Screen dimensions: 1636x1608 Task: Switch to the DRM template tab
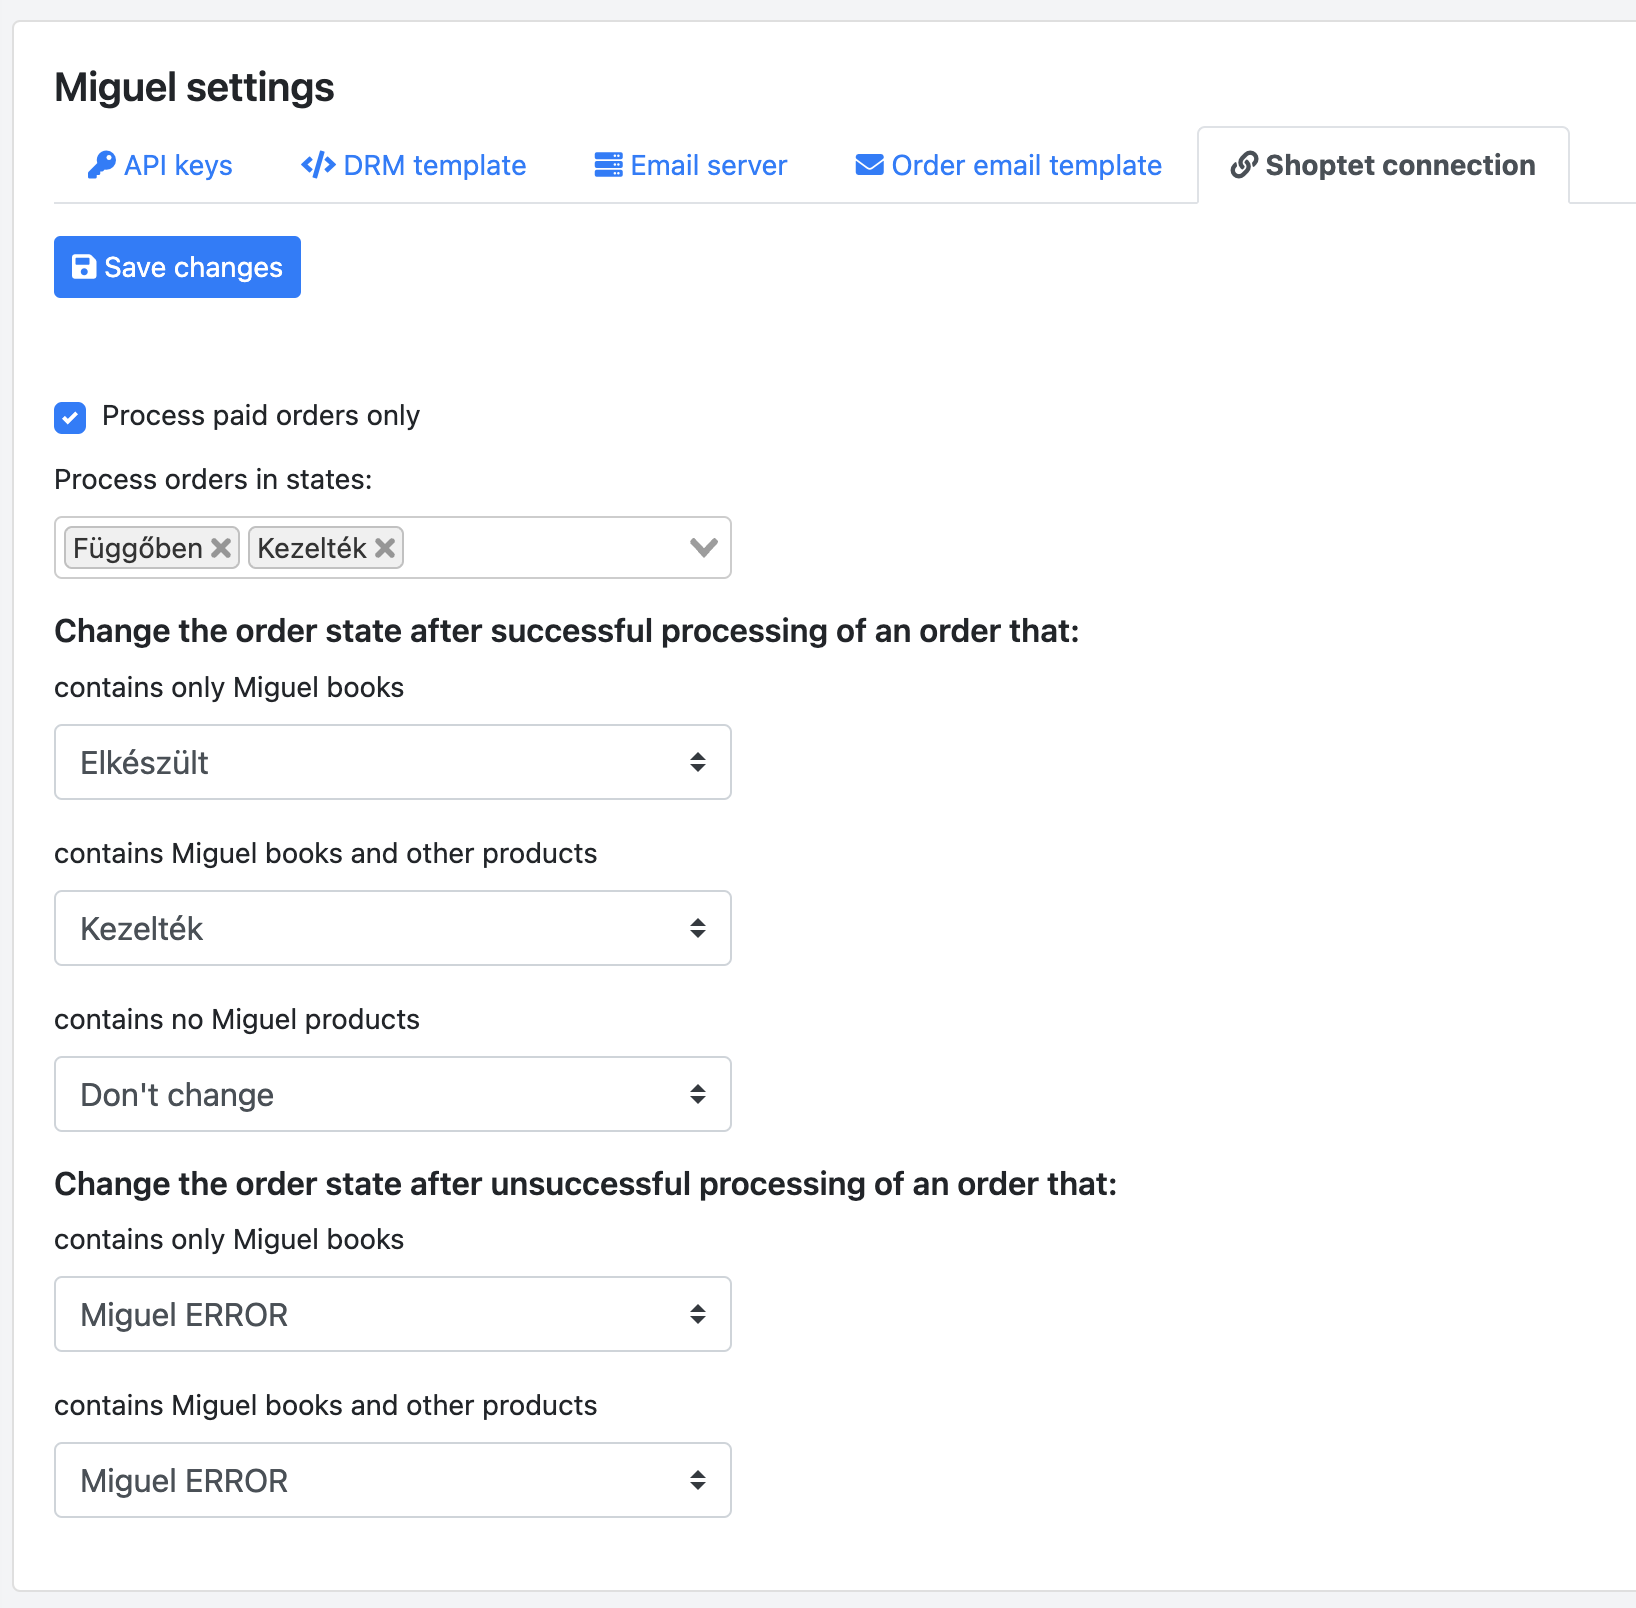[x=413, y=165]
